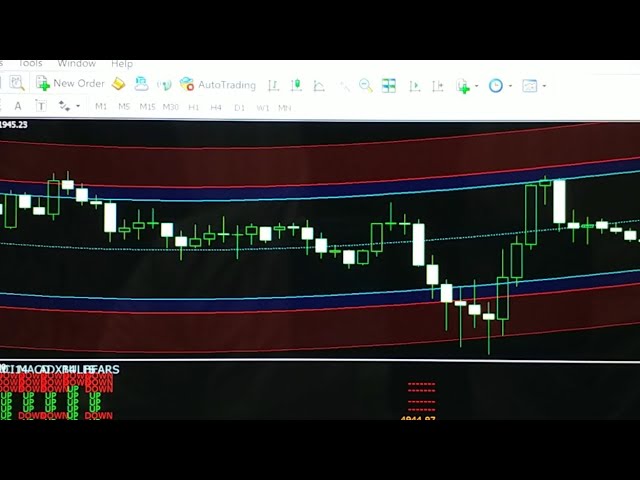Open the Tools menu

point(30,64)
